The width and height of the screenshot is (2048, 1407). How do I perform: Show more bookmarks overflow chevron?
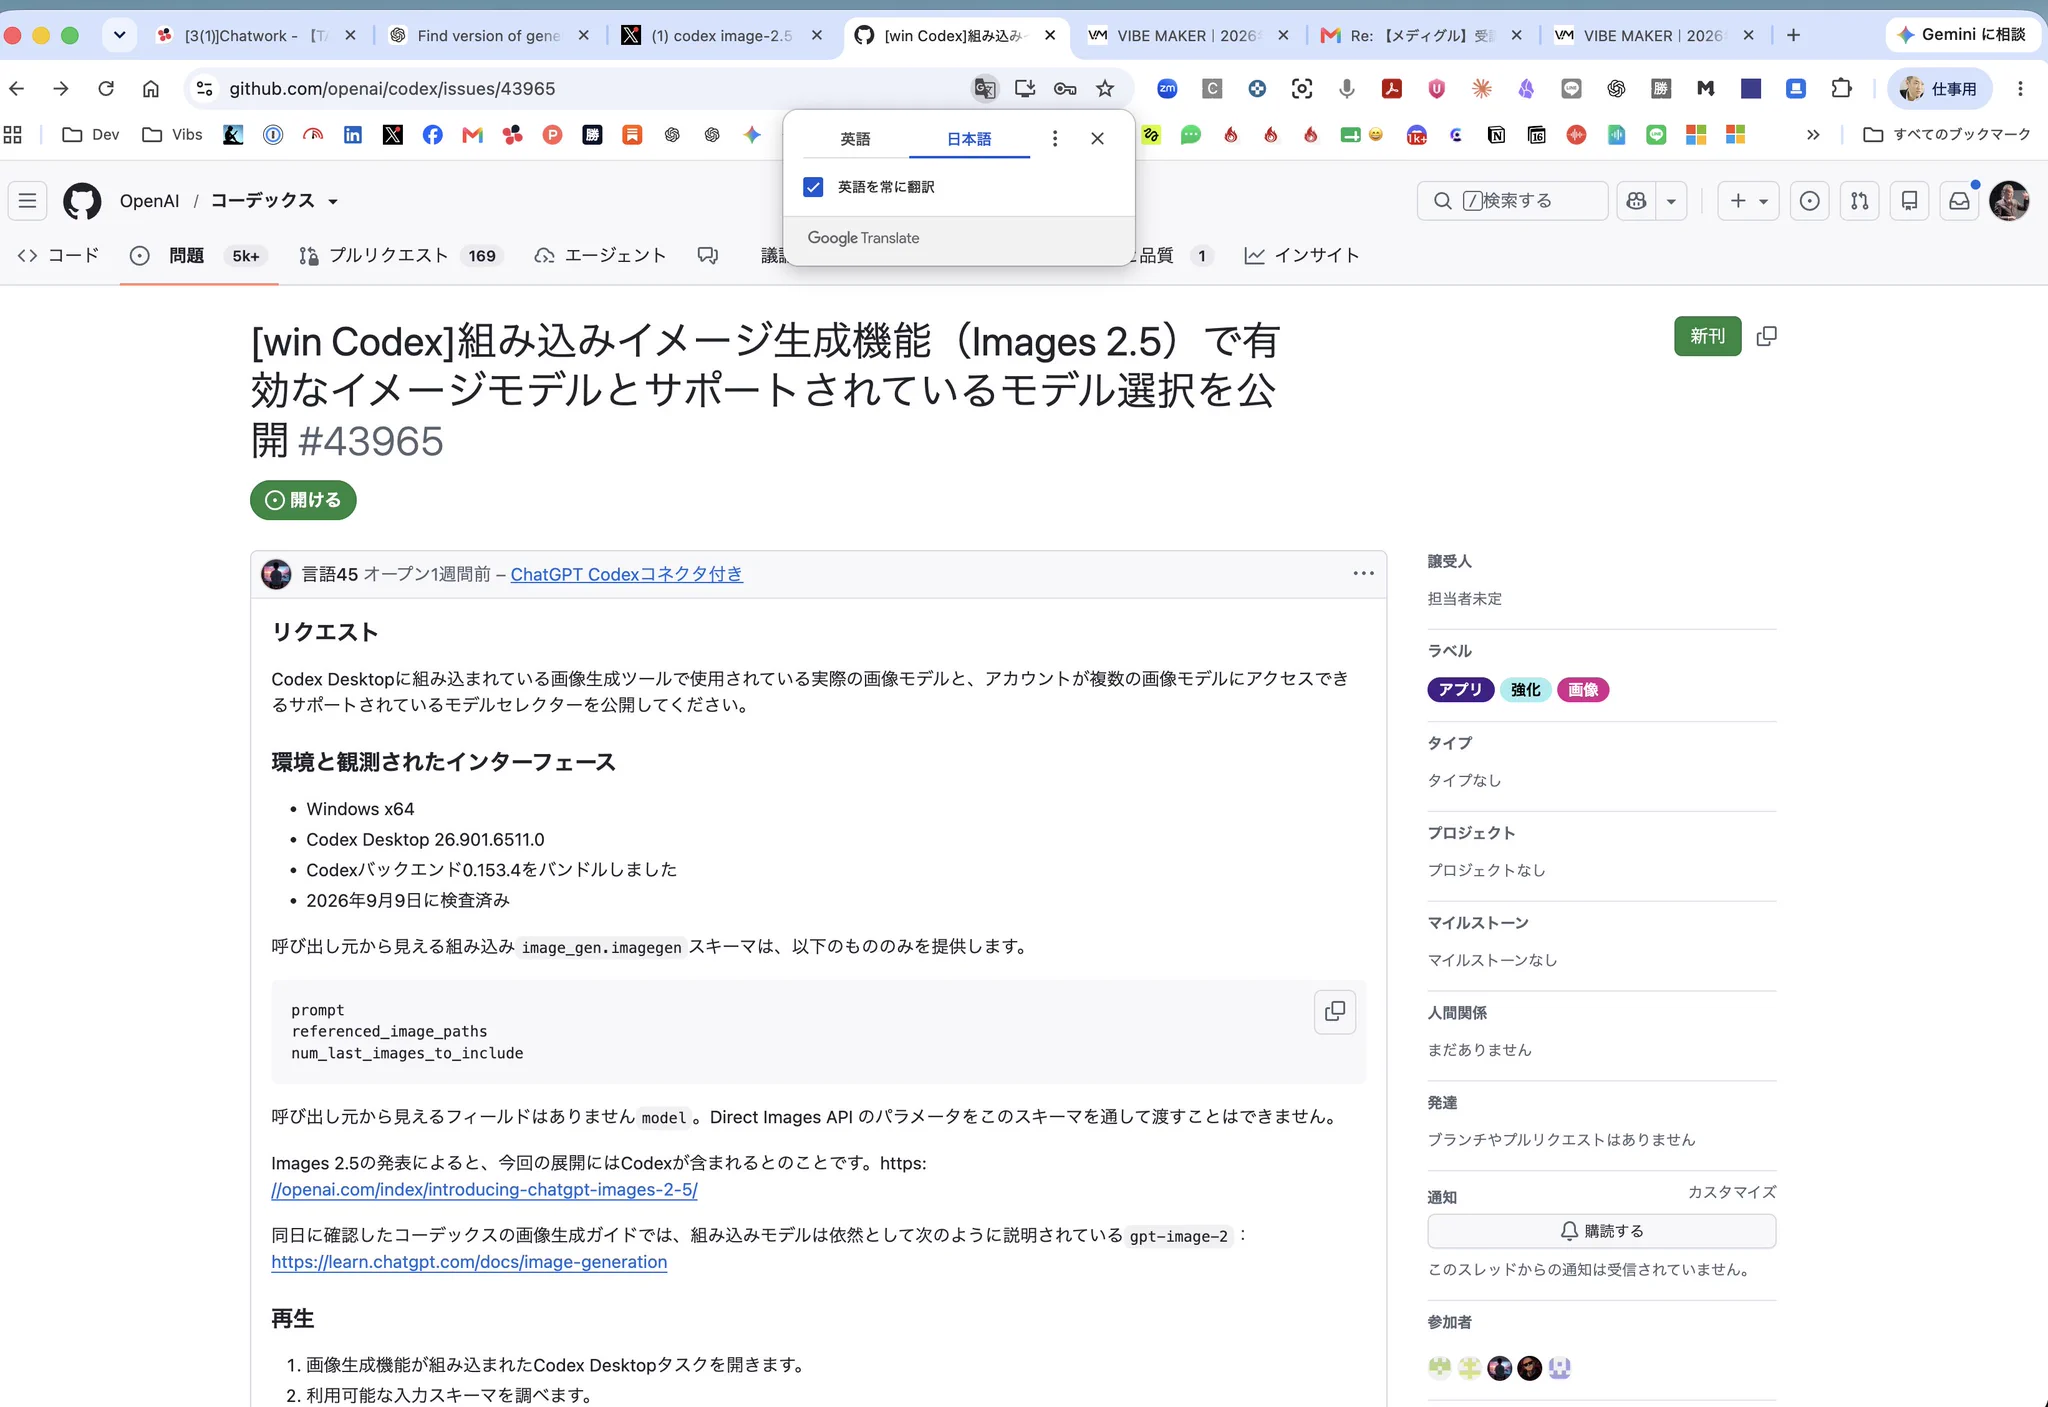point(1812,135)
